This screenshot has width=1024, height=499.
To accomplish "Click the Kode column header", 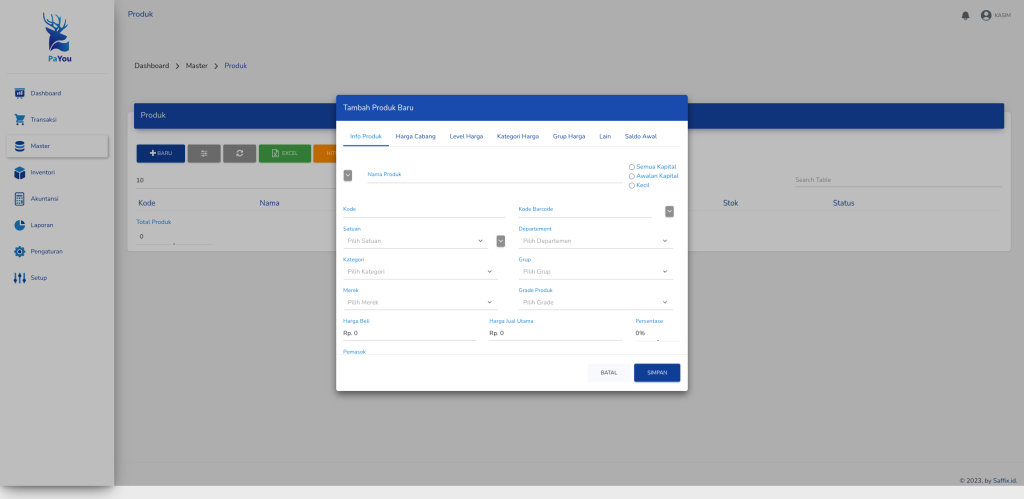I will (x=147, y=203).
